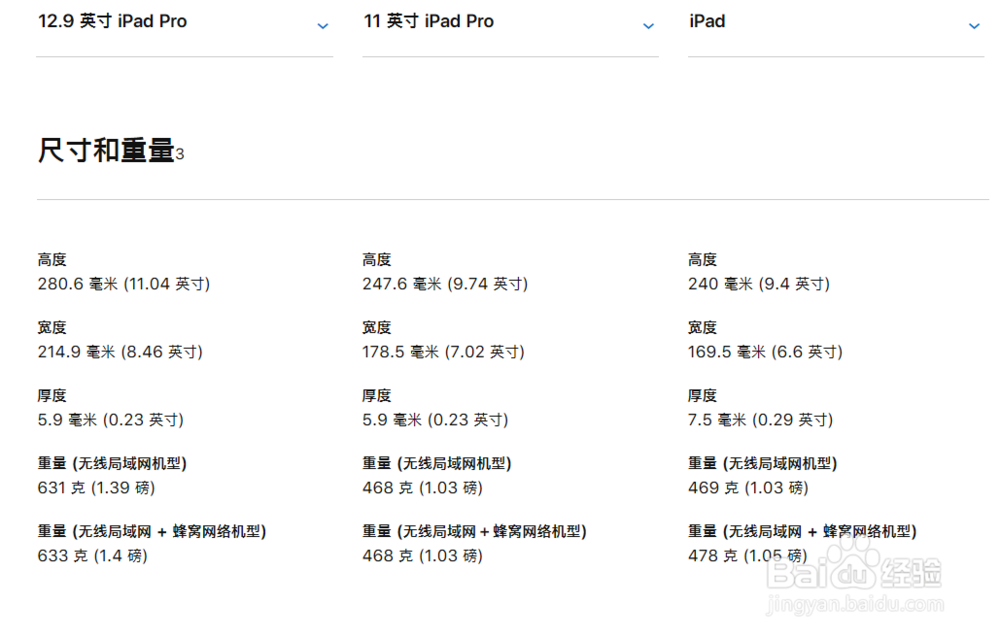1000x639 pixels.
Task: Click the 尺寸和重量 section heading
Action: (103, 150)
